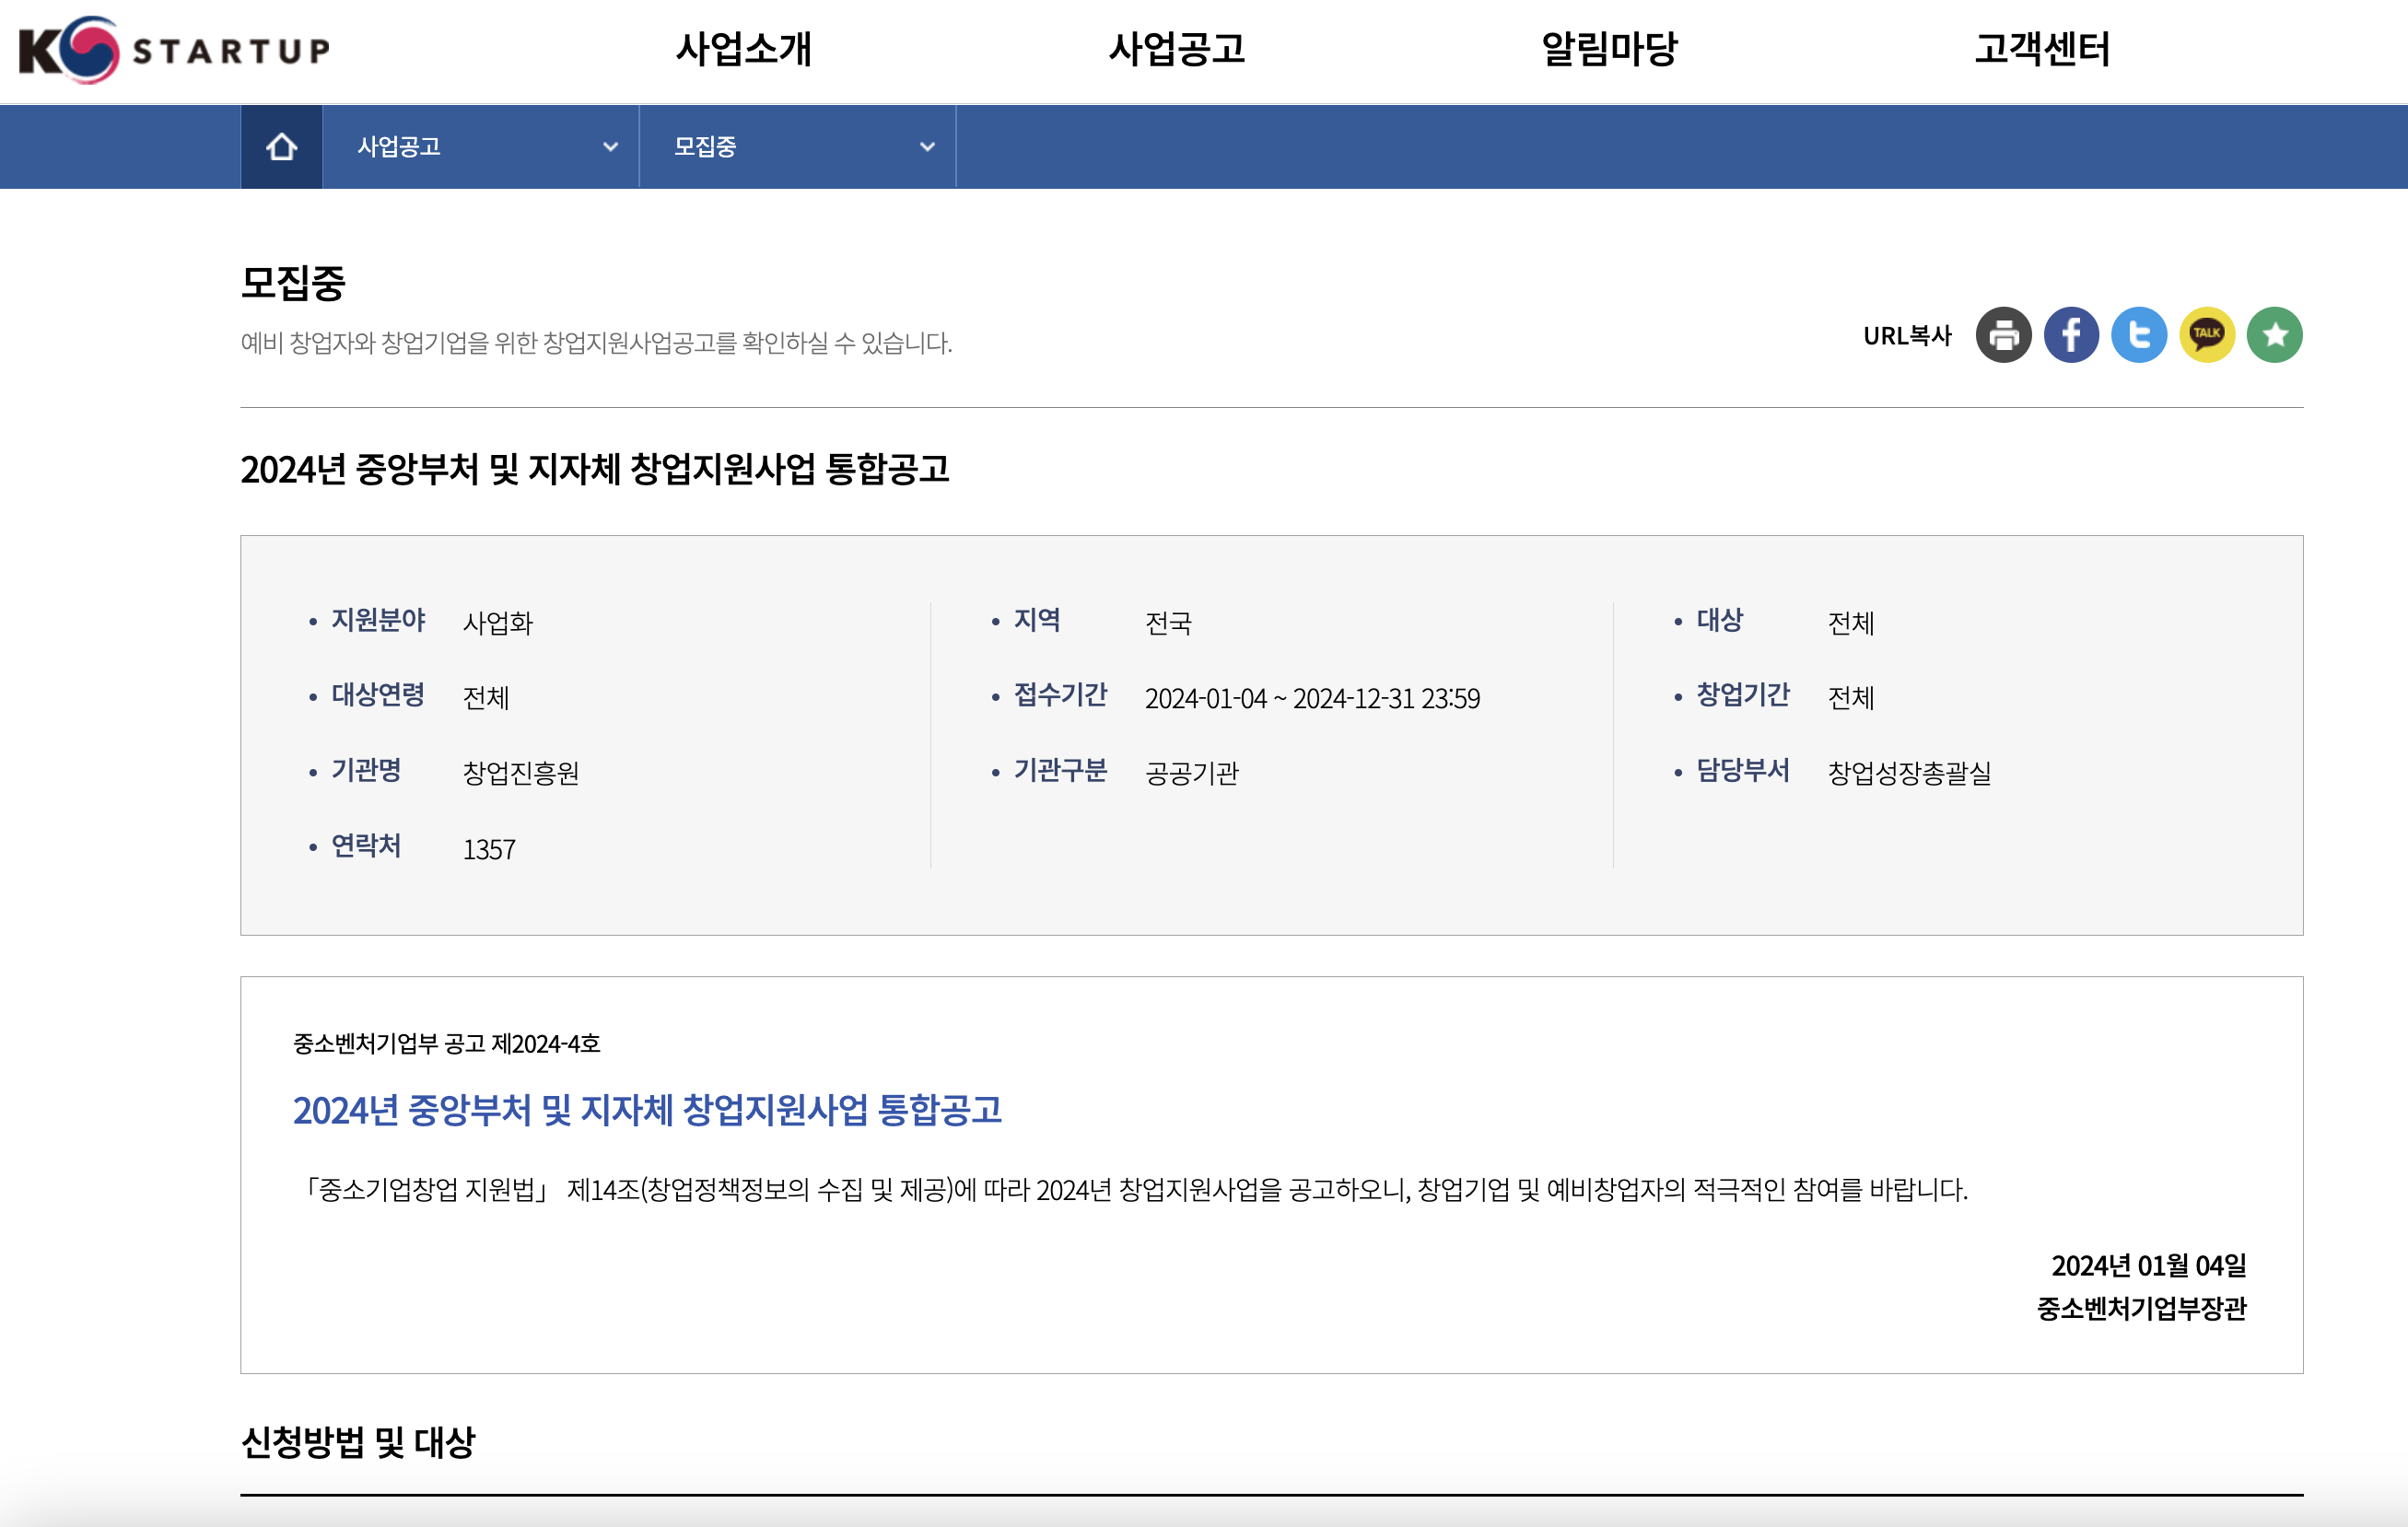Share the announcement through KakaoTalk icon
Image resolution: width=2408 pixels, height=1527 pixels.
pyautogui.click(x=2207, y=336)
